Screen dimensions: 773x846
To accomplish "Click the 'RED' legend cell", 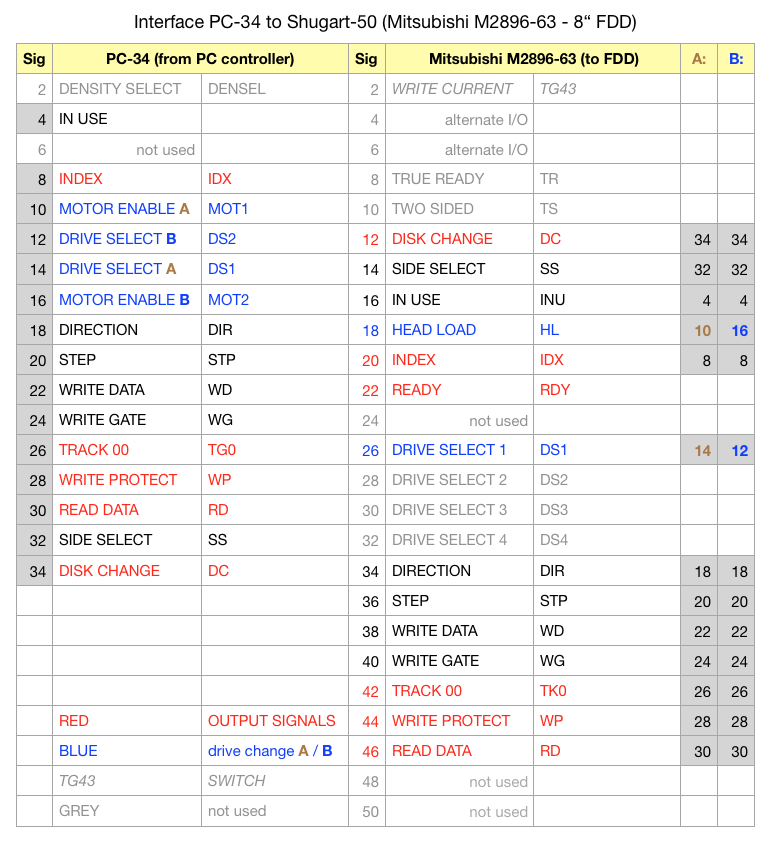I will point(127,721).
